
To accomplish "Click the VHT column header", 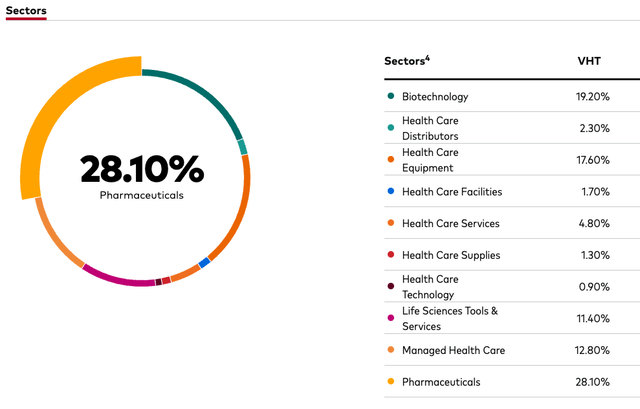I will (590, 61).
